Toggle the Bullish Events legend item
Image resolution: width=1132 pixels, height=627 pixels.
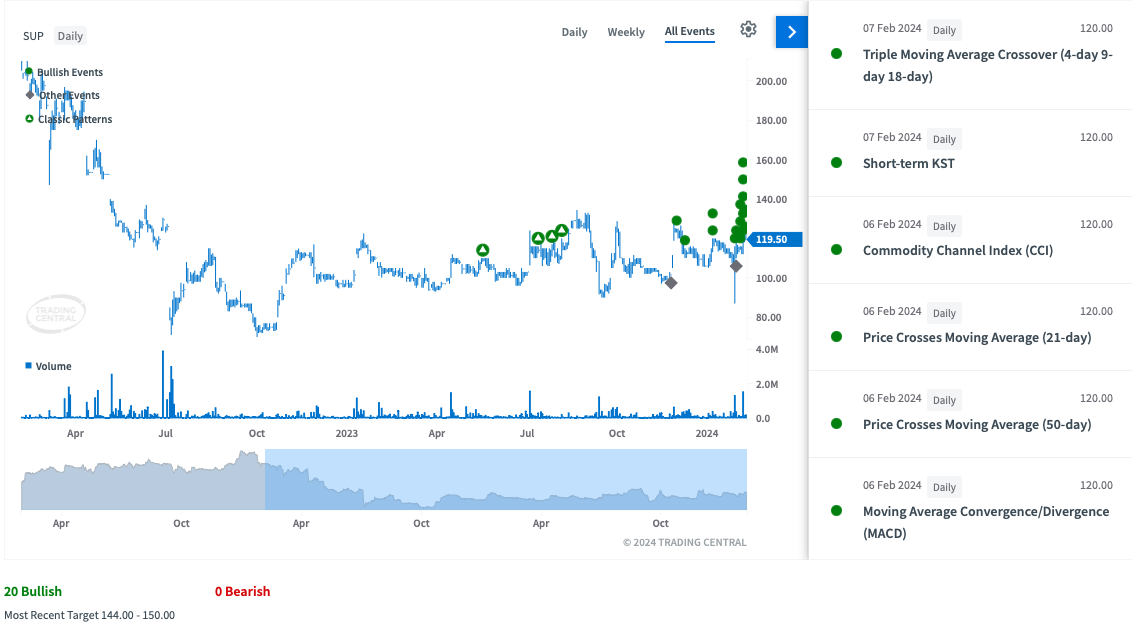click(x=64, y=72)
